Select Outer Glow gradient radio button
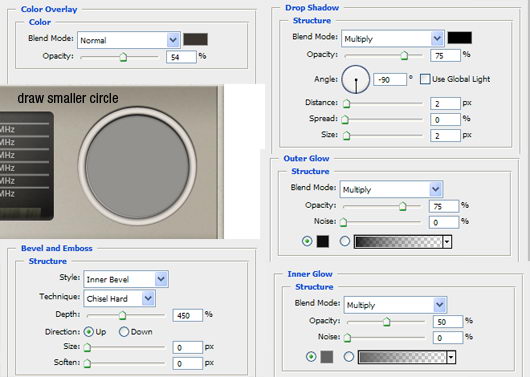This screenshot has width=530, height=377. (x=345, y=241)
